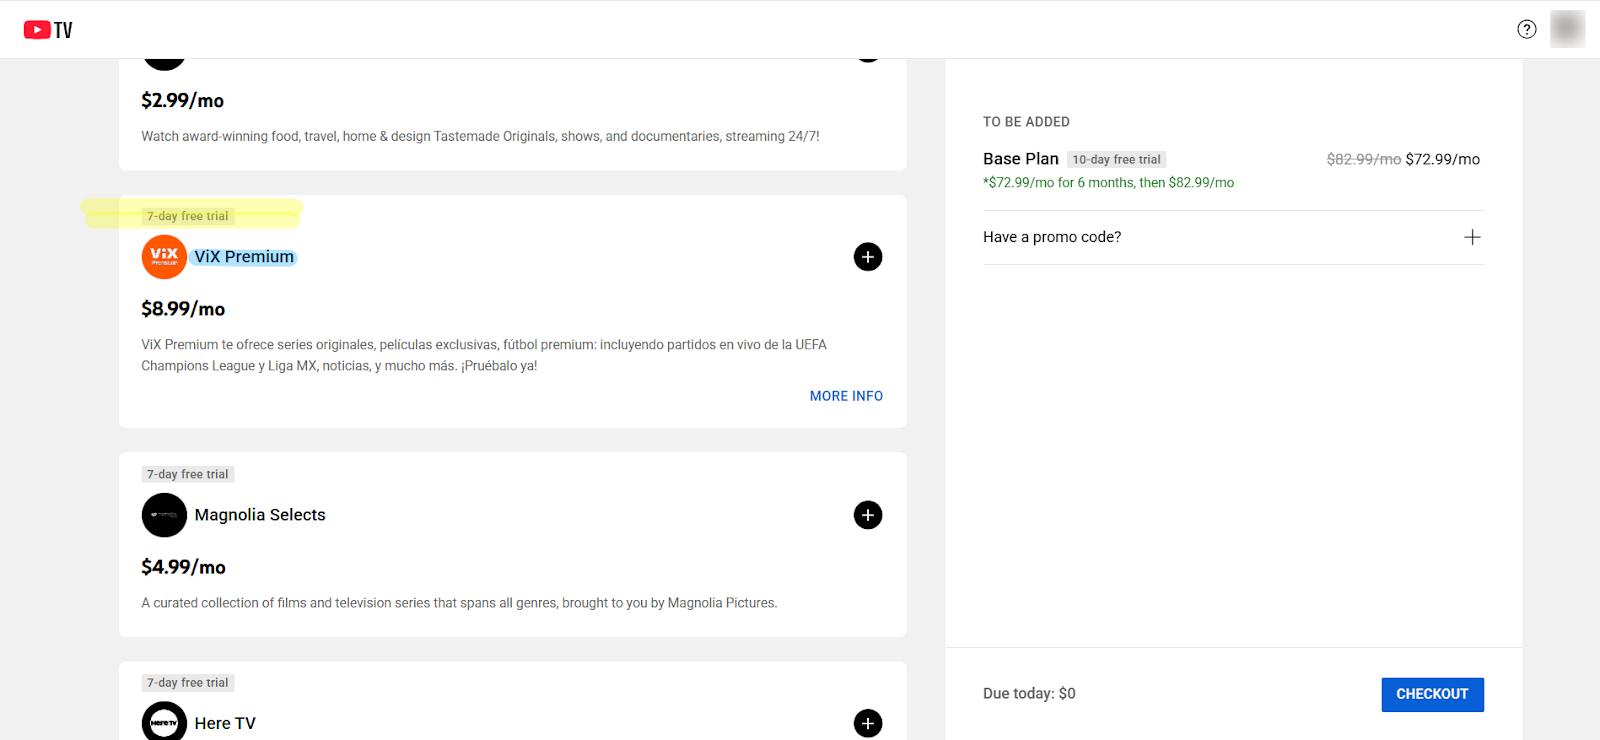1600x740 pixels.
Task: Click the Magnolia Selects description text
Action: 459,603
